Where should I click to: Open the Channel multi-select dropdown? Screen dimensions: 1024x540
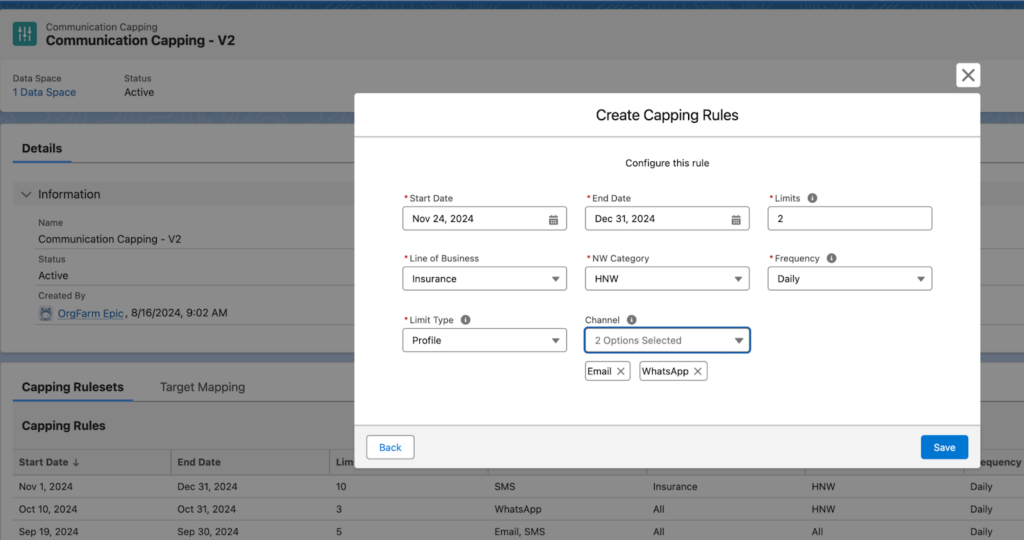pyautogui.click(x=666, y=341)
